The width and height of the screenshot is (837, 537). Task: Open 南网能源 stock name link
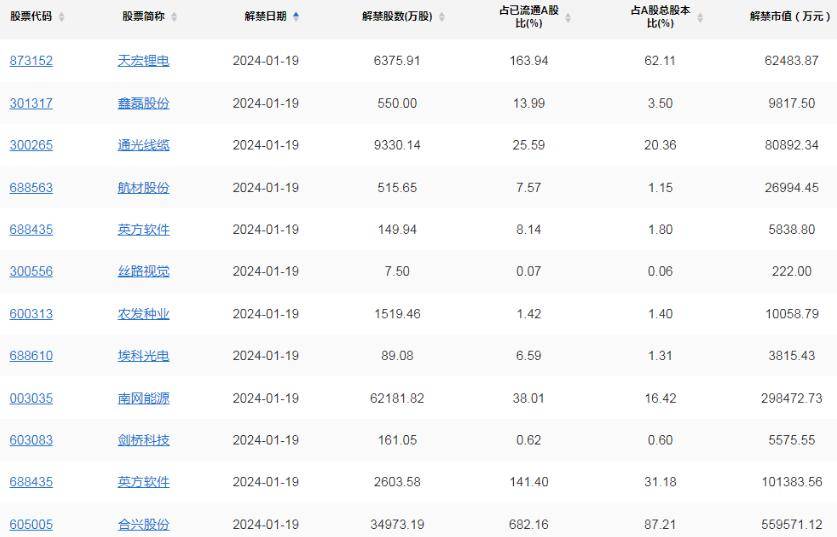tap(143, 398)
